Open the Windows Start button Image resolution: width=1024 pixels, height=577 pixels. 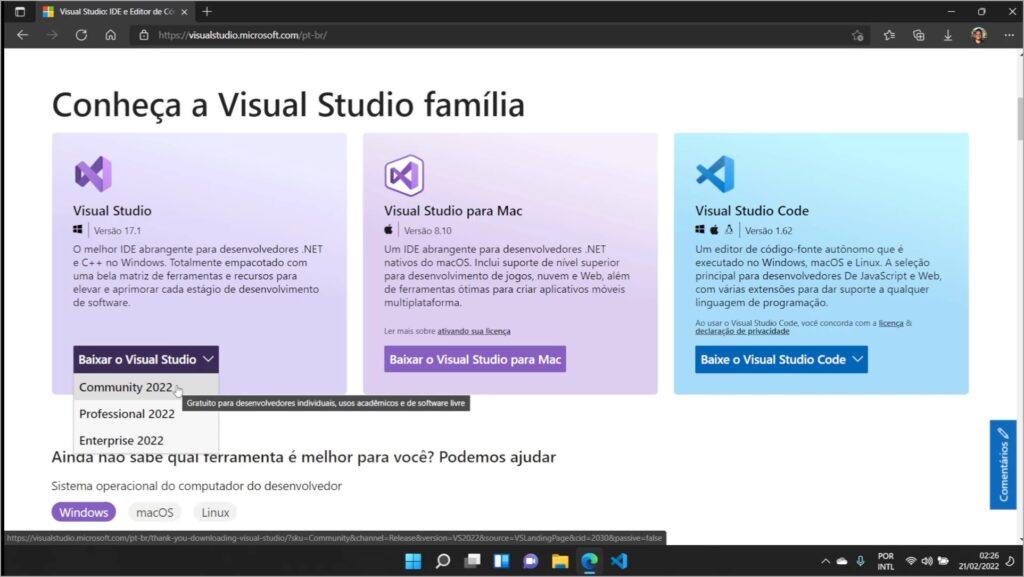coord(413,561)
